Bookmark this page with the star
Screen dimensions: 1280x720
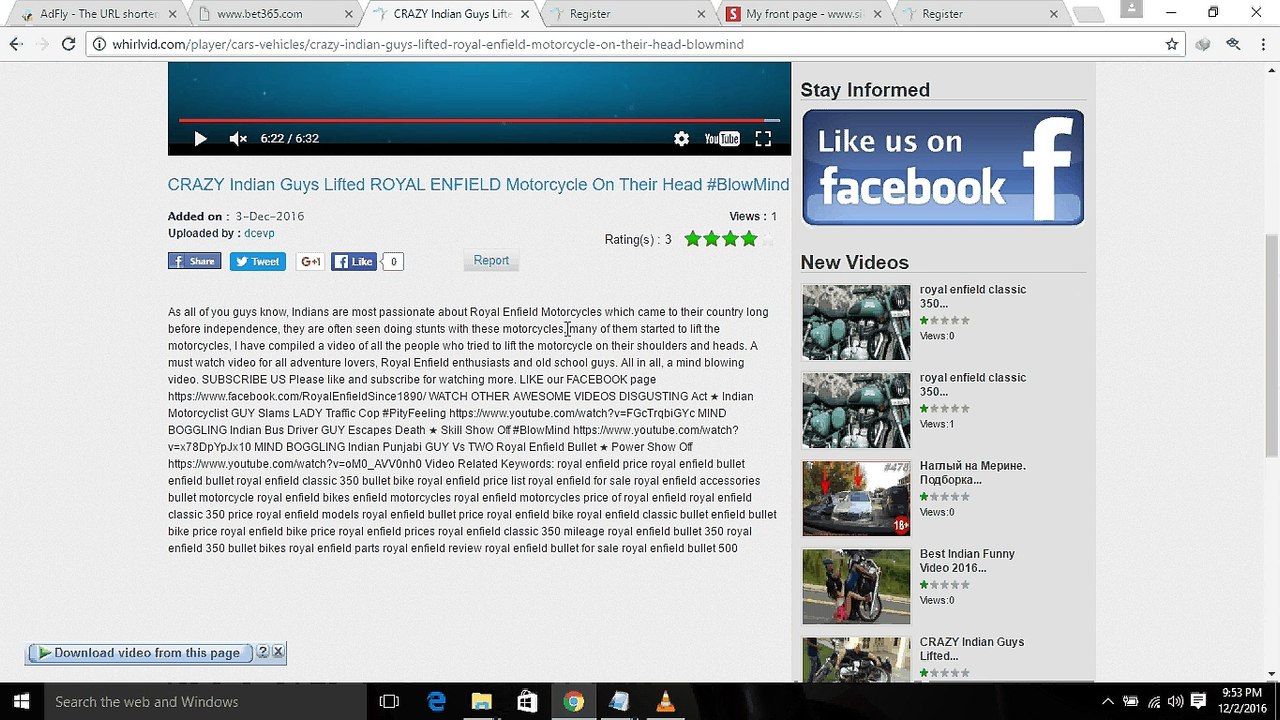click(x=1172, y=44)
